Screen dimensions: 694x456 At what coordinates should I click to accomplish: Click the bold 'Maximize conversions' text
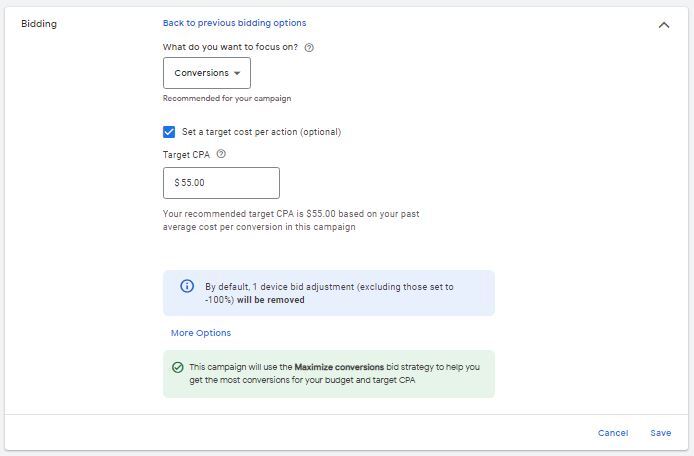(x=339, y=367)
